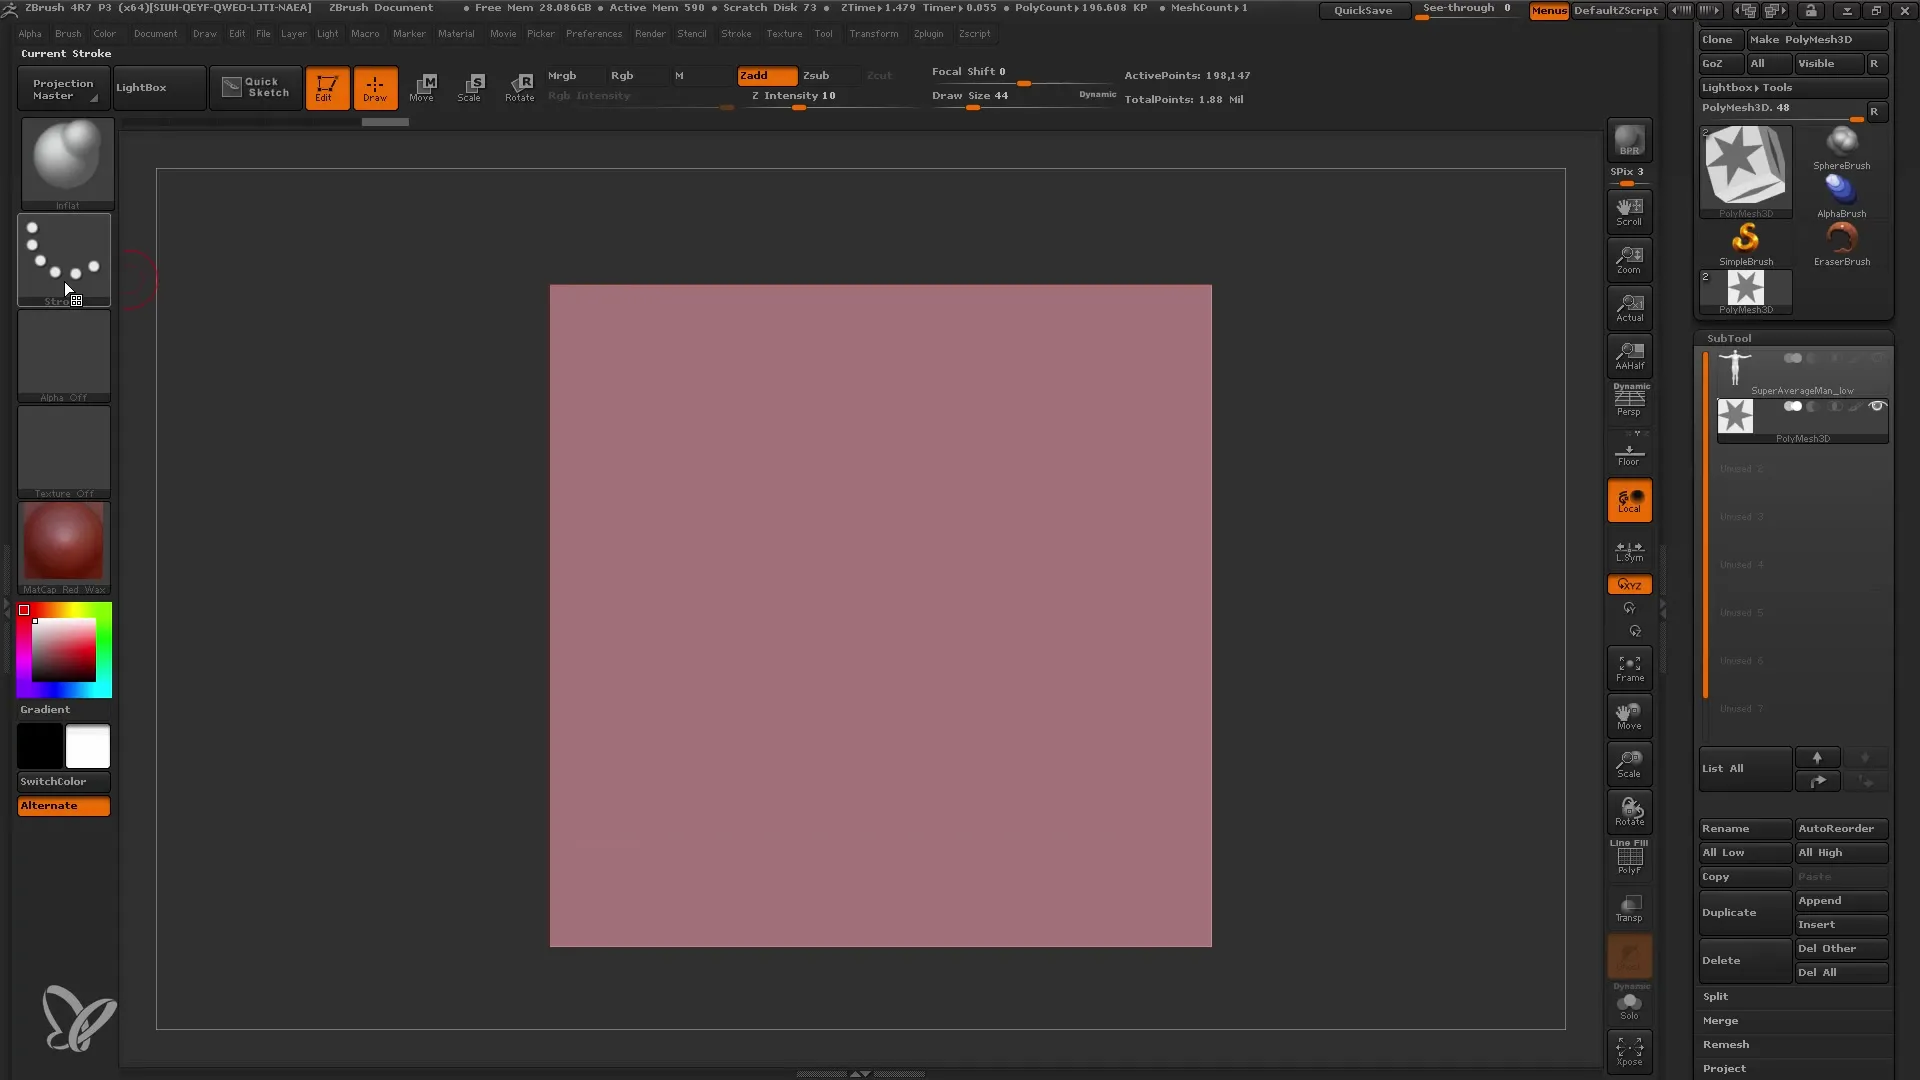Select the Scale tool in toolbar
The height and width of the screenshot is (1080, 1920).
pyautogui.click(x=469, y=87)
